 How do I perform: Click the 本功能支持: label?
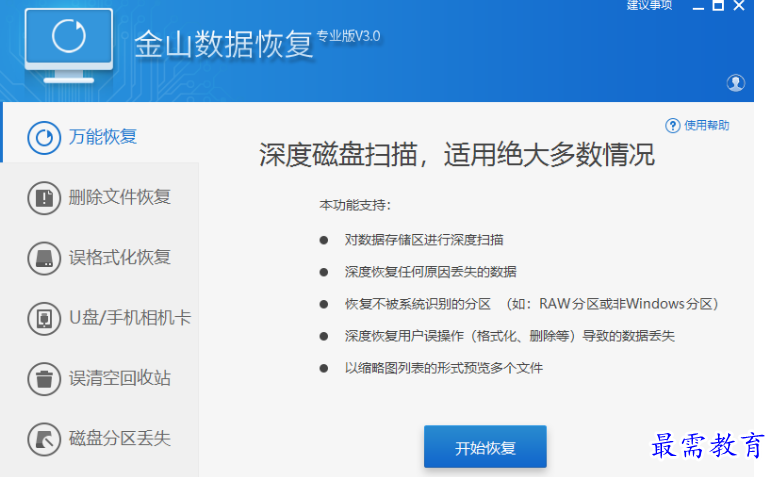coord(355,205)
